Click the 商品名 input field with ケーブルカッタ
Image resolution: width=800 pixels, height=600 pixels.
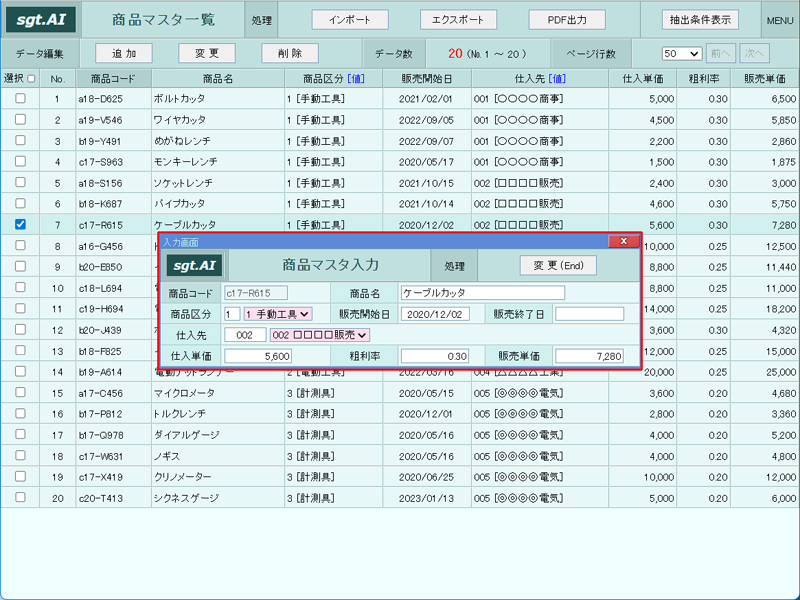[x=483, y=293]
